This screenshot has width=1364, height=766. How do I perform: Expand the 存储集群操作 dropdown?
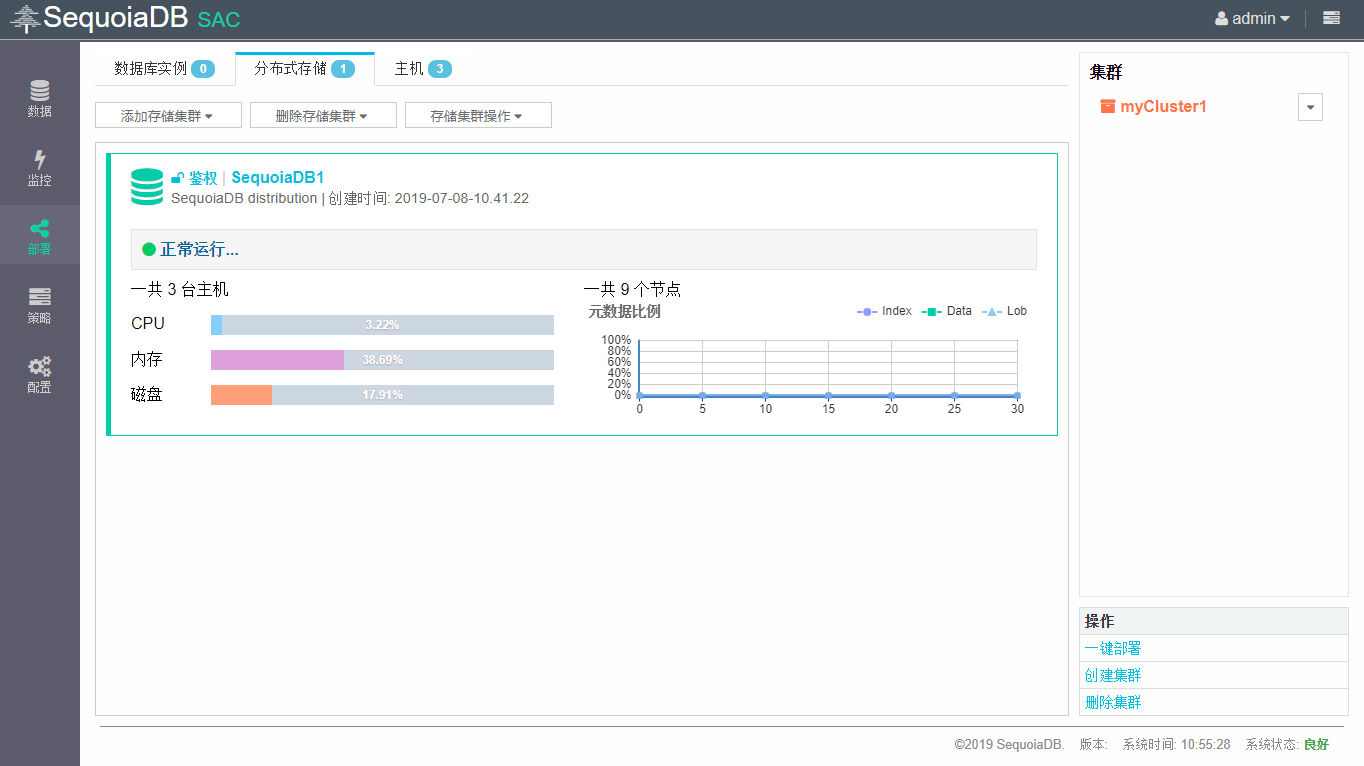coord(478,116)
